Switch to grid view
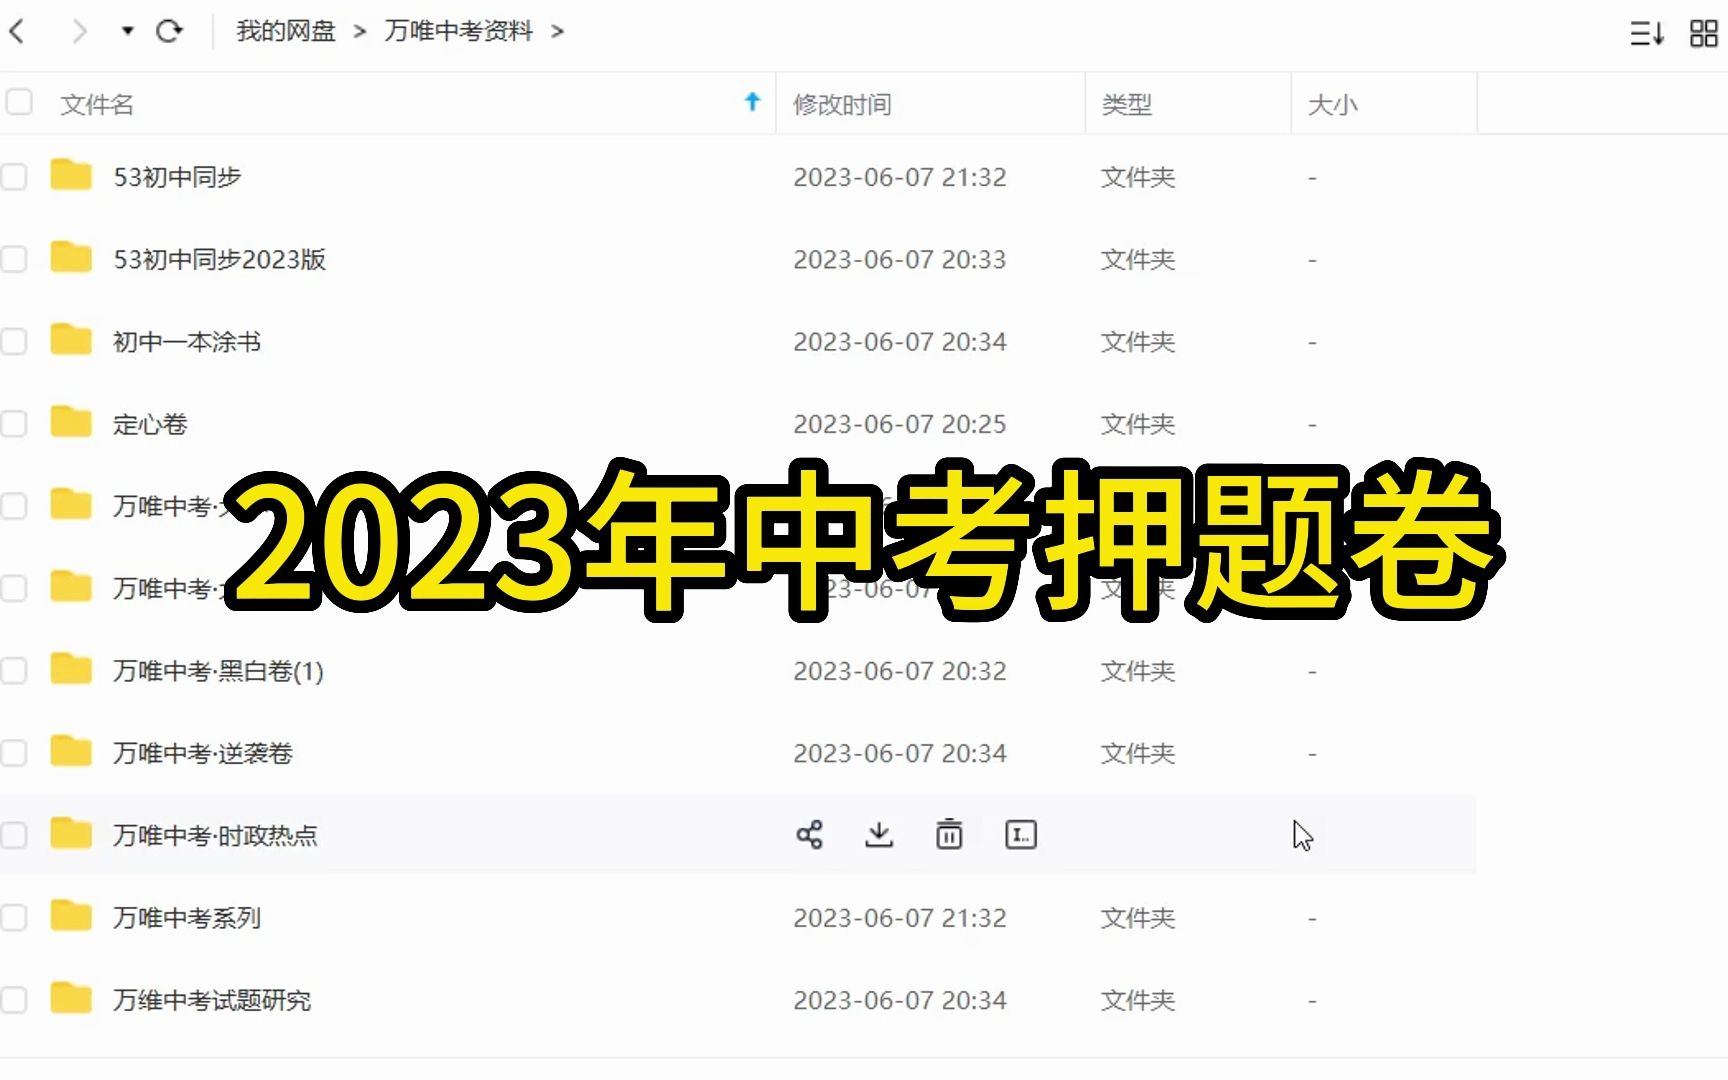Screen dimensions: 1728x1080 coord(1704,33)
